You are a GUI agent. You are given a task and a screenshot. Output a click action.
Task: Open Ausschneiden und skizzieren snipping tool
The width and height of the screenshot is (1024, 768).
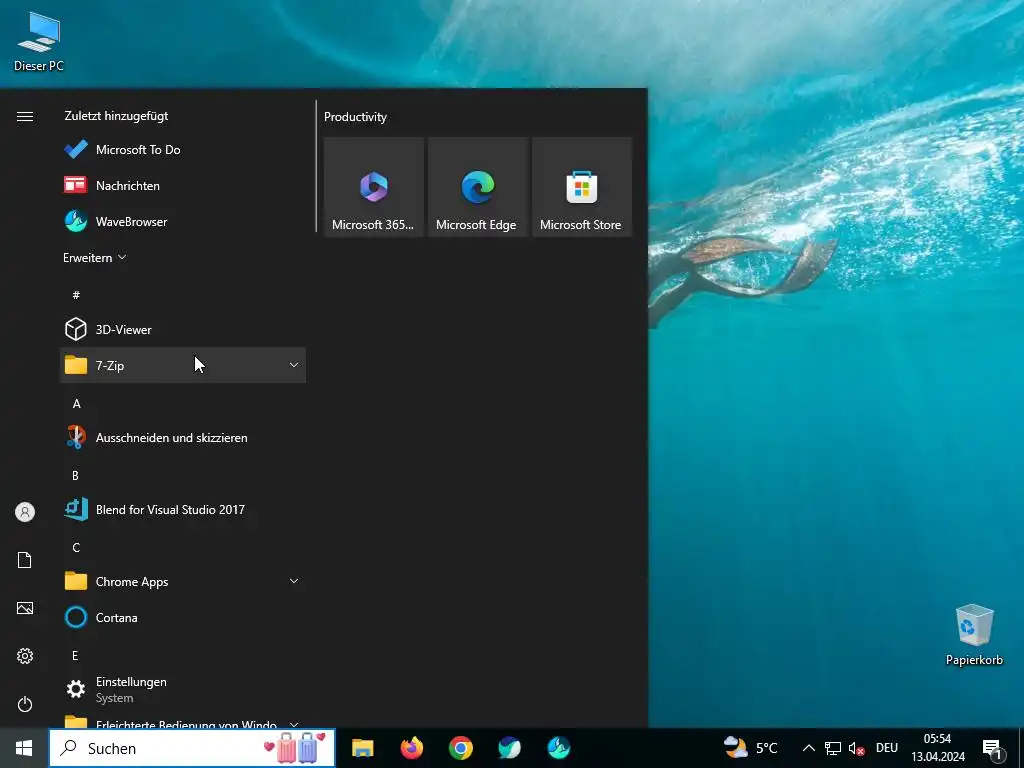pyautogui.click(x=183, y=438)
